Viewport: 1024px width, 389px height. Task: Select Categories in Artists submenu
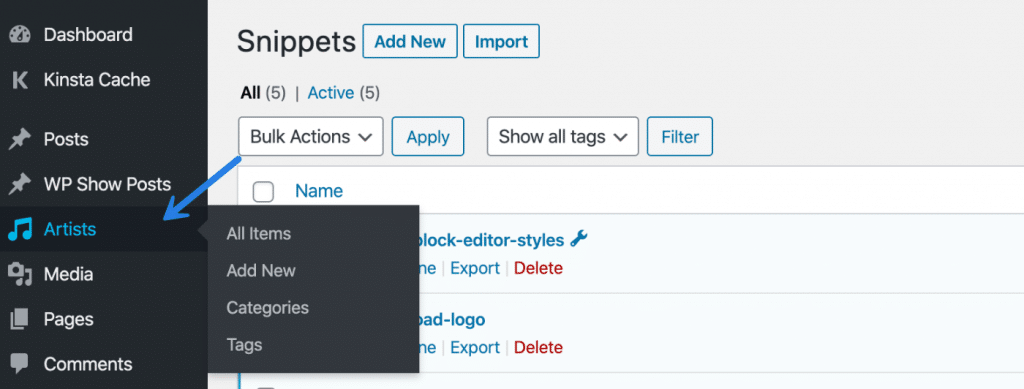[268, 307]
